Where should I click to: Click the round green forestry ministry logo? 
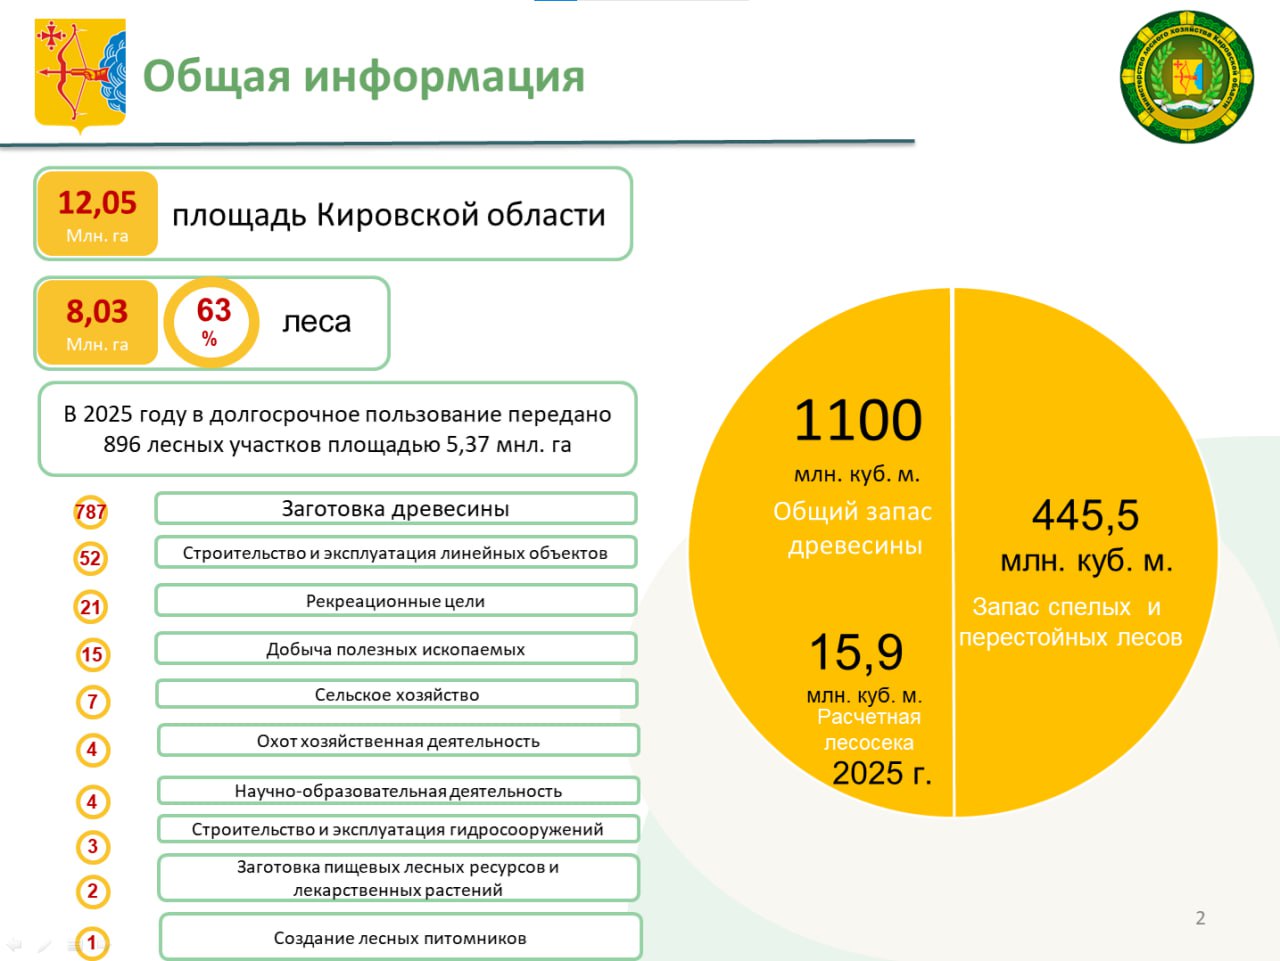(1187, 77)
